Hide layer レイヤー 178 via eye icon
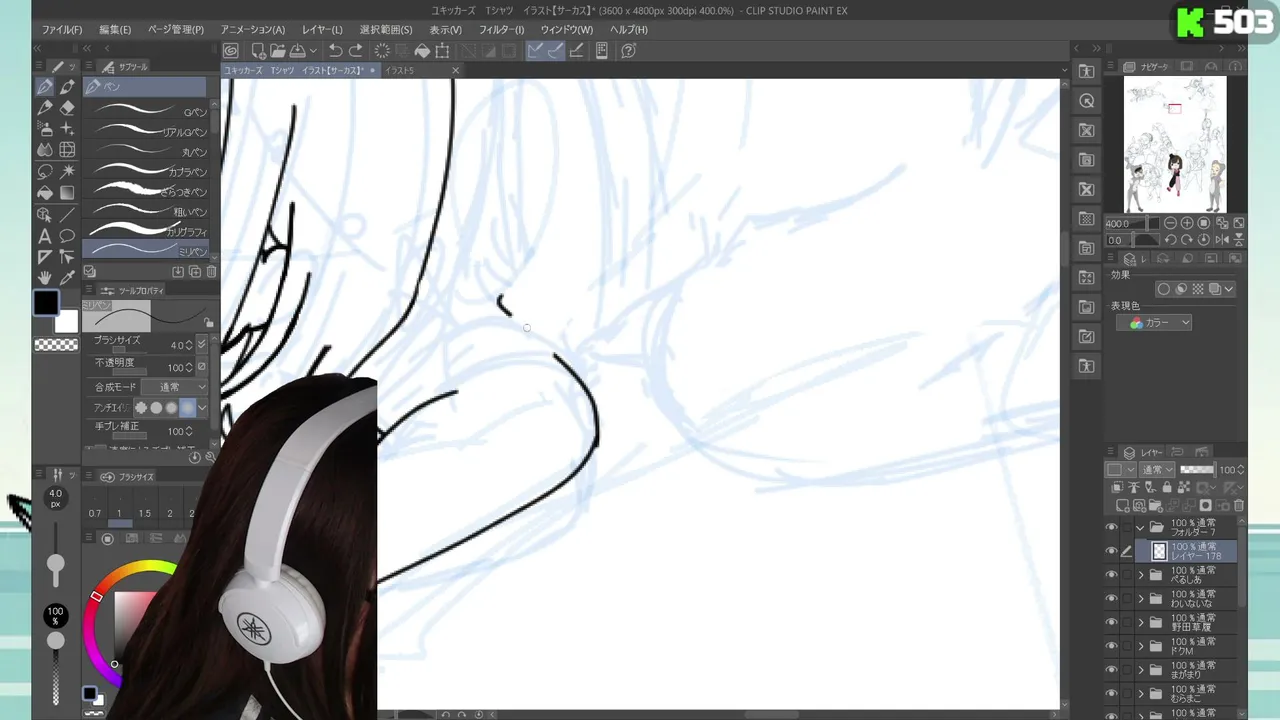Viewport: 1280px width, 720px height. coord(1111,551)
